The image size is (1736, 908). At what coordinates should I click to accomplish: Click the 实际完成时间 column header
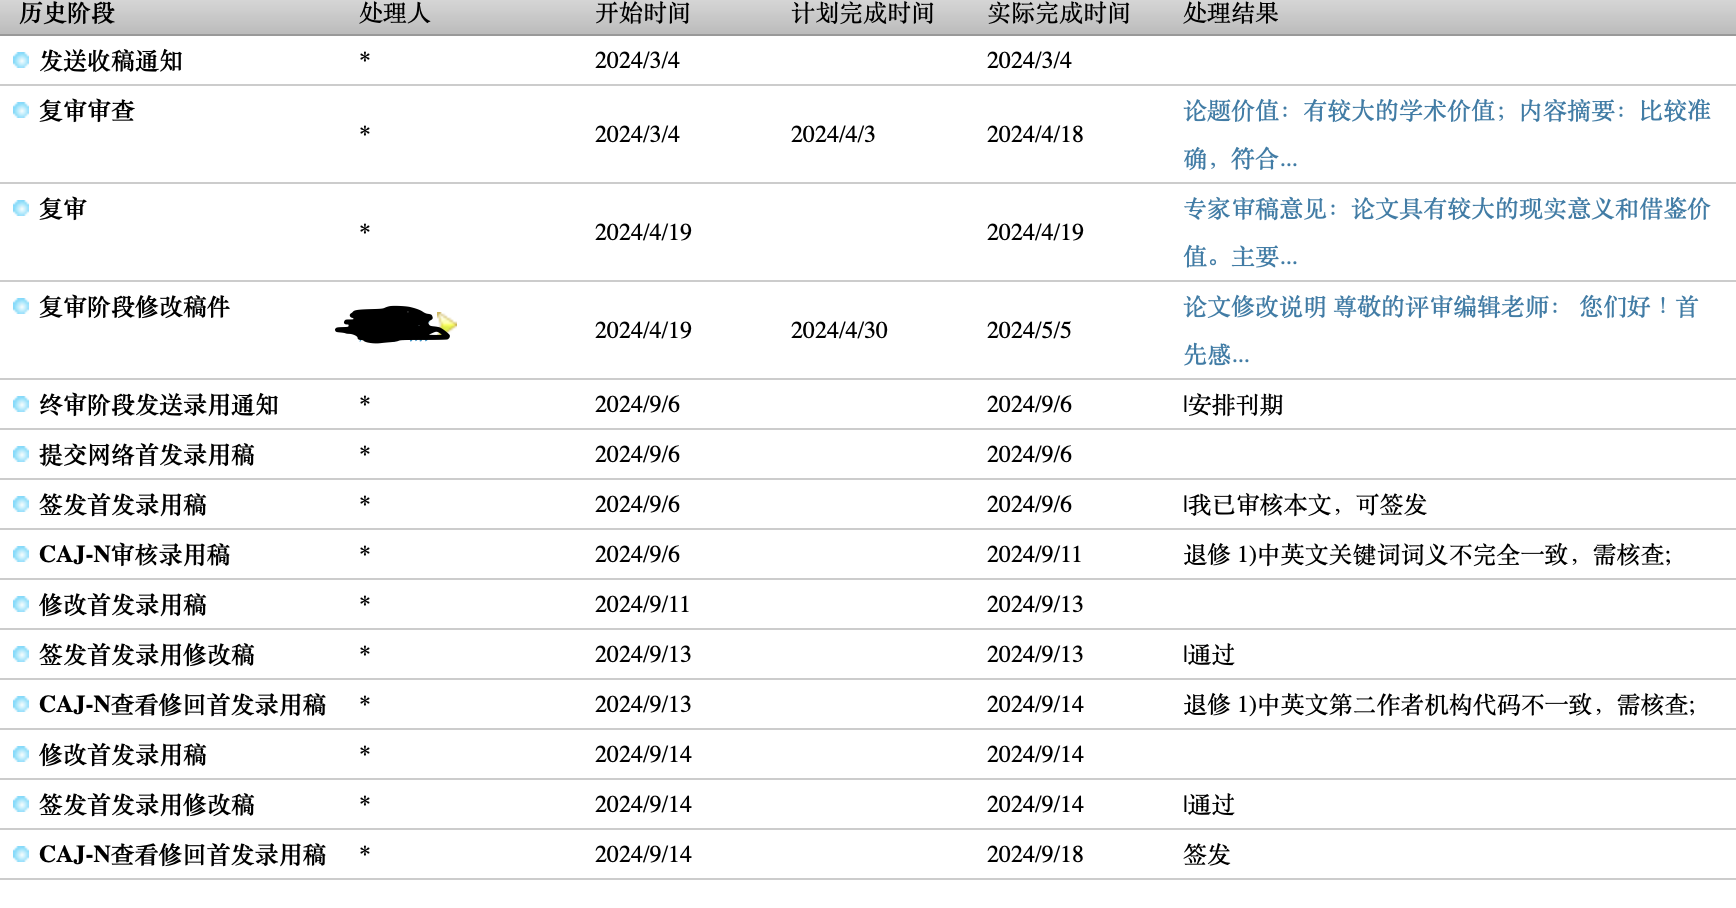coord(1058,14)
